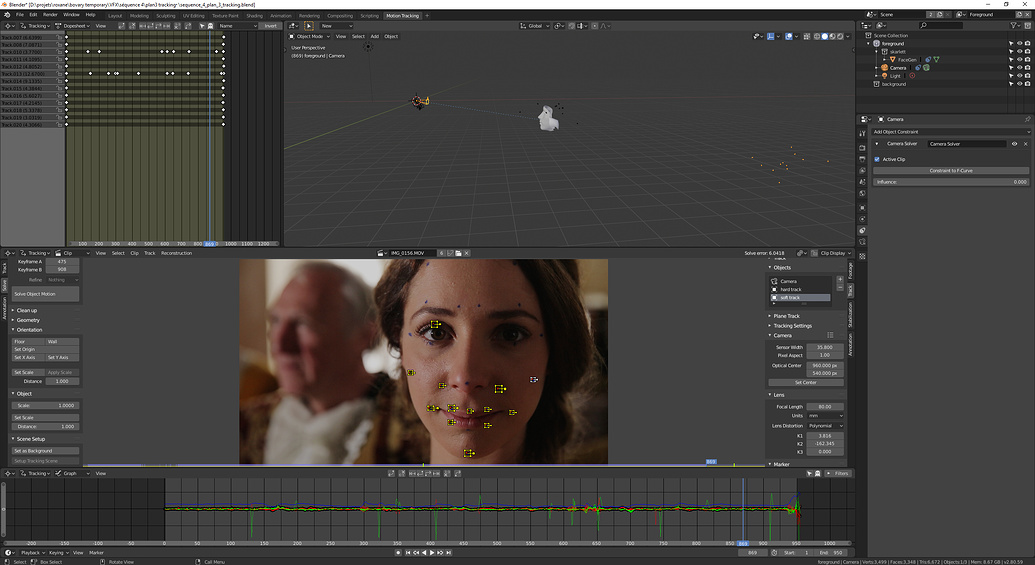Open the overlays toggle icon in 3D viewport
The image size is (1035, 565).
tap(789, 36)
